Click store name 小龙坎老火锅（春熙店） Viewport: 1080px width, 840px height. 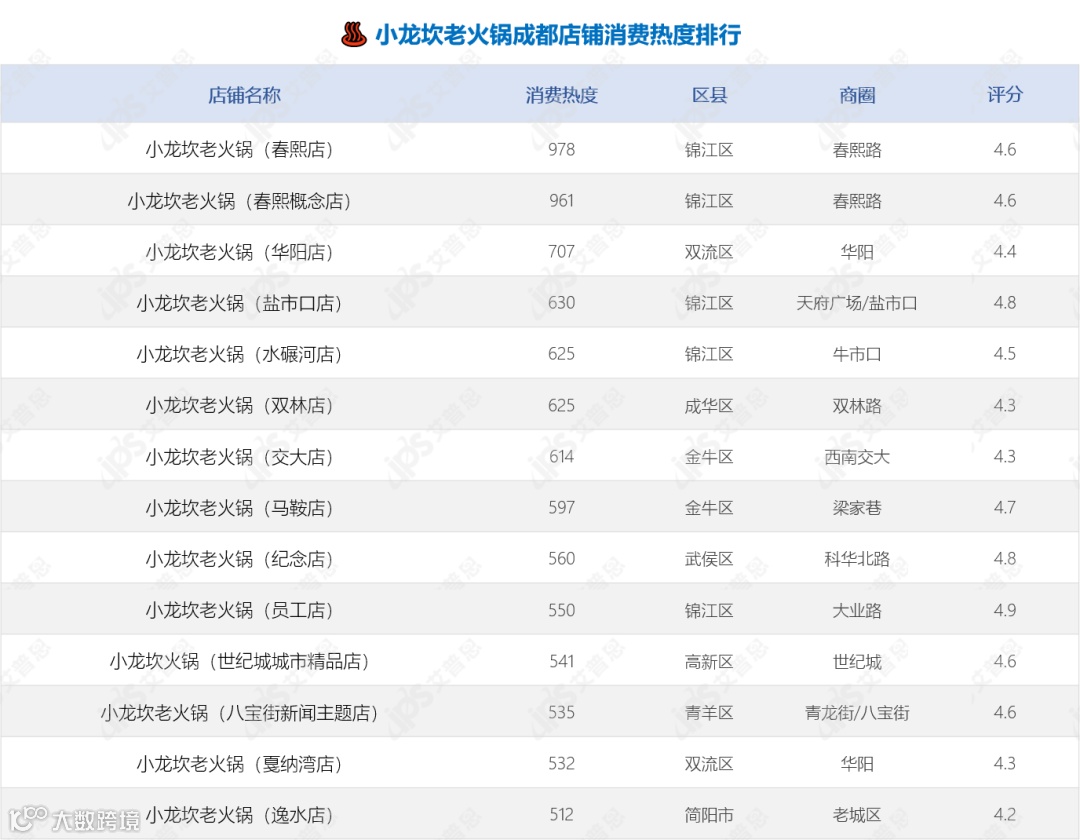(x=239, y=149)
